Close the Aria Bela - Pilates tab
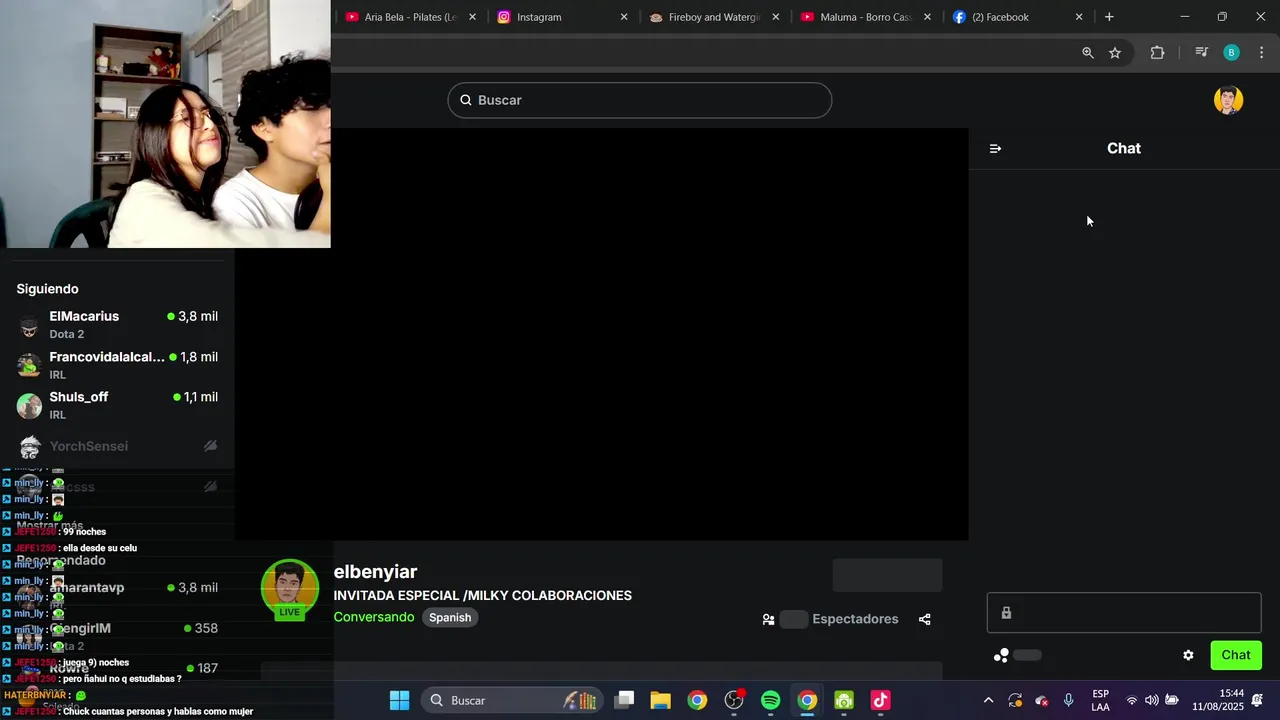 (473, 17)
